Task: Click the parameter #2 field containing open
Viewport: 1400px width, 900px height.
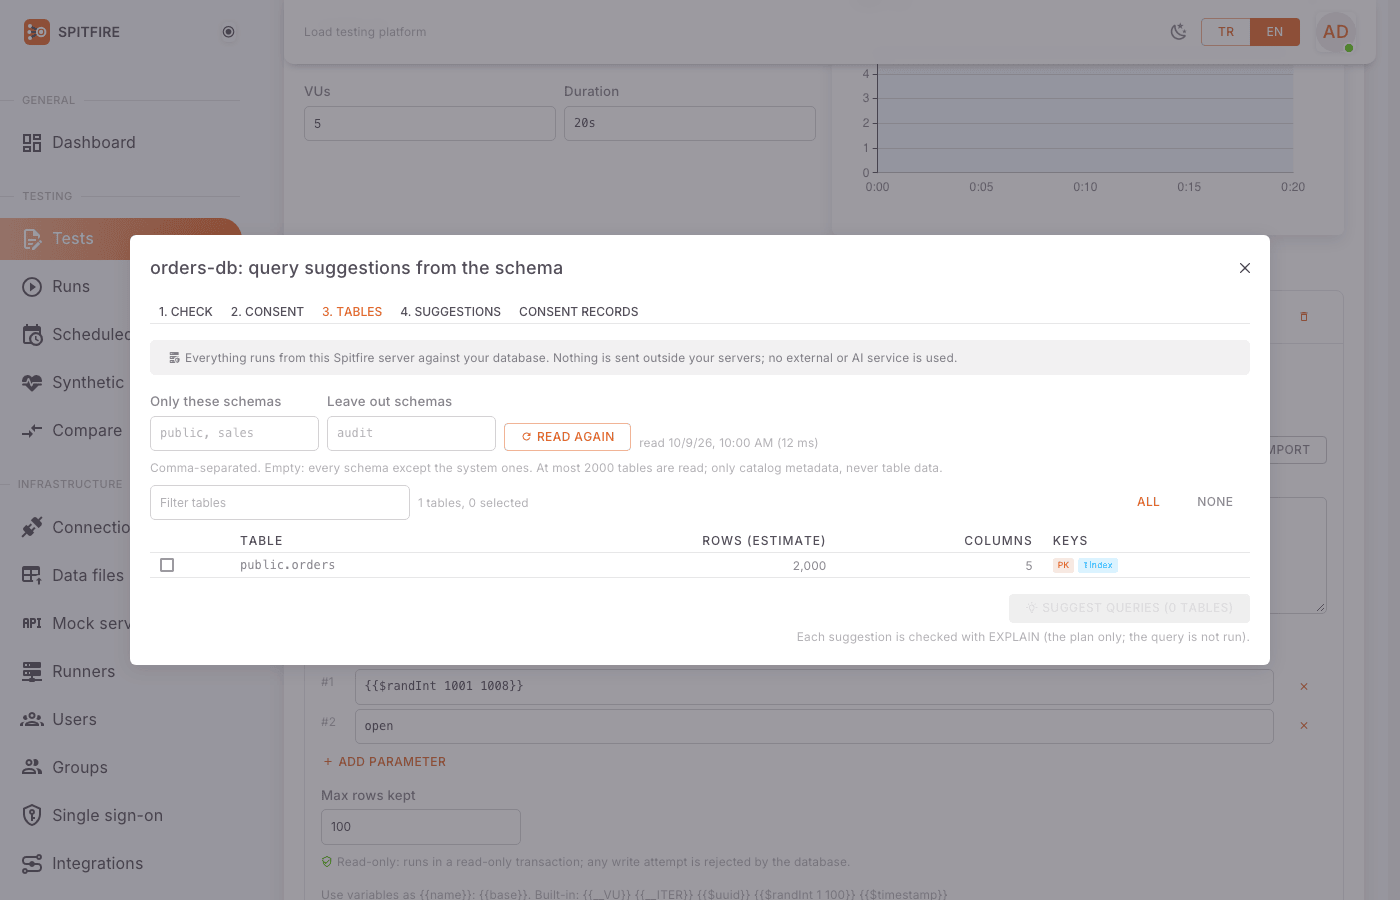Action: (814, 726)
